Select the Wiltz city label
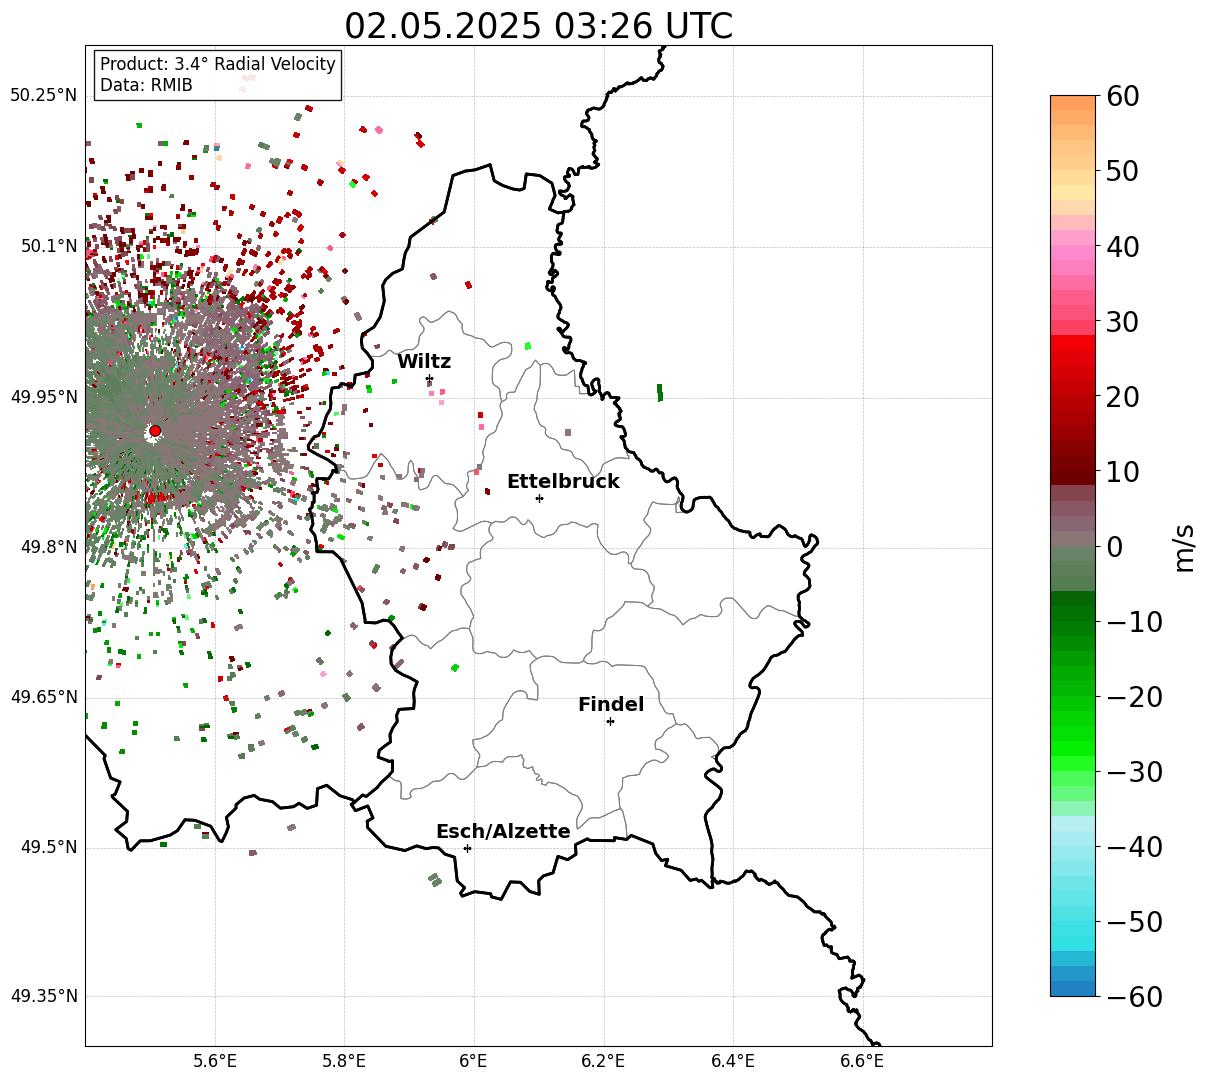1207x1081 pixels. click(424, 362)
